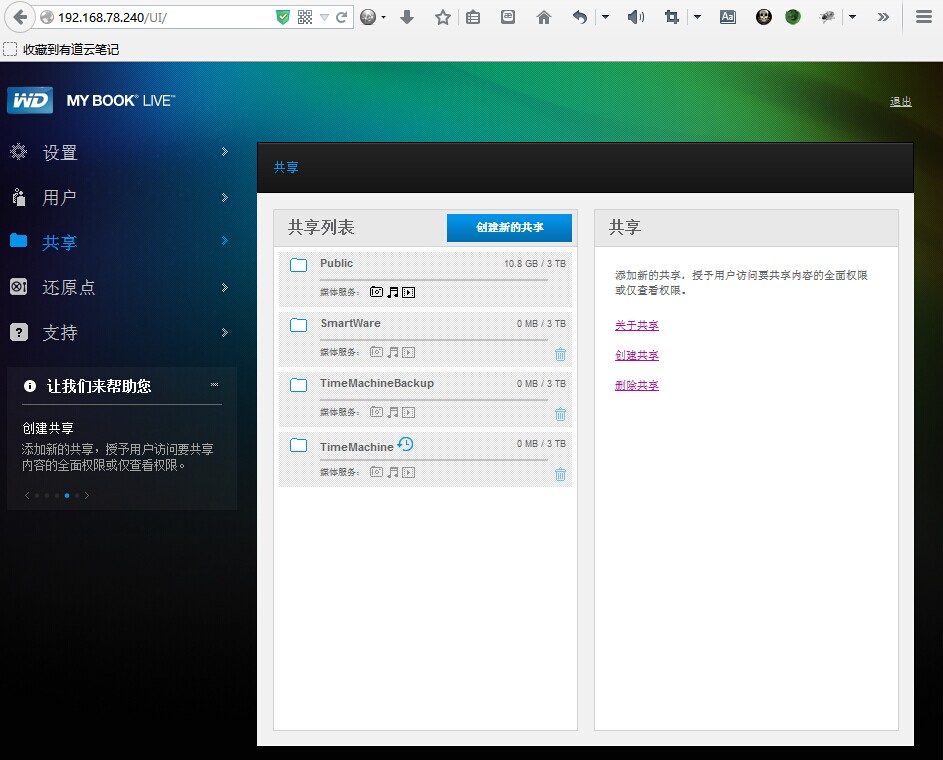Click the 用户 person icon
This screenshot has height=760, width=943.
(19, 197)
